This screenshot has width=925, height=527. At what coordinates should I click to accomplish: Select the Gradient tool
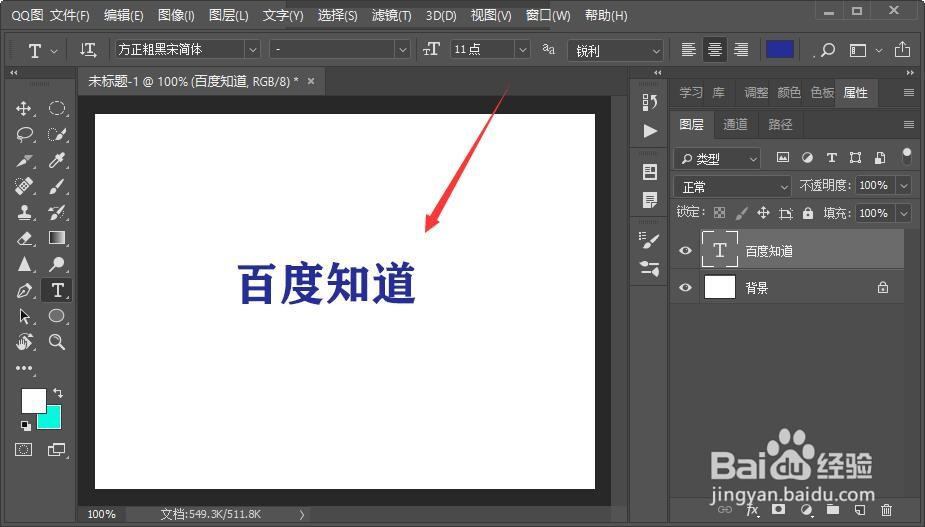[x=57, y=238]
